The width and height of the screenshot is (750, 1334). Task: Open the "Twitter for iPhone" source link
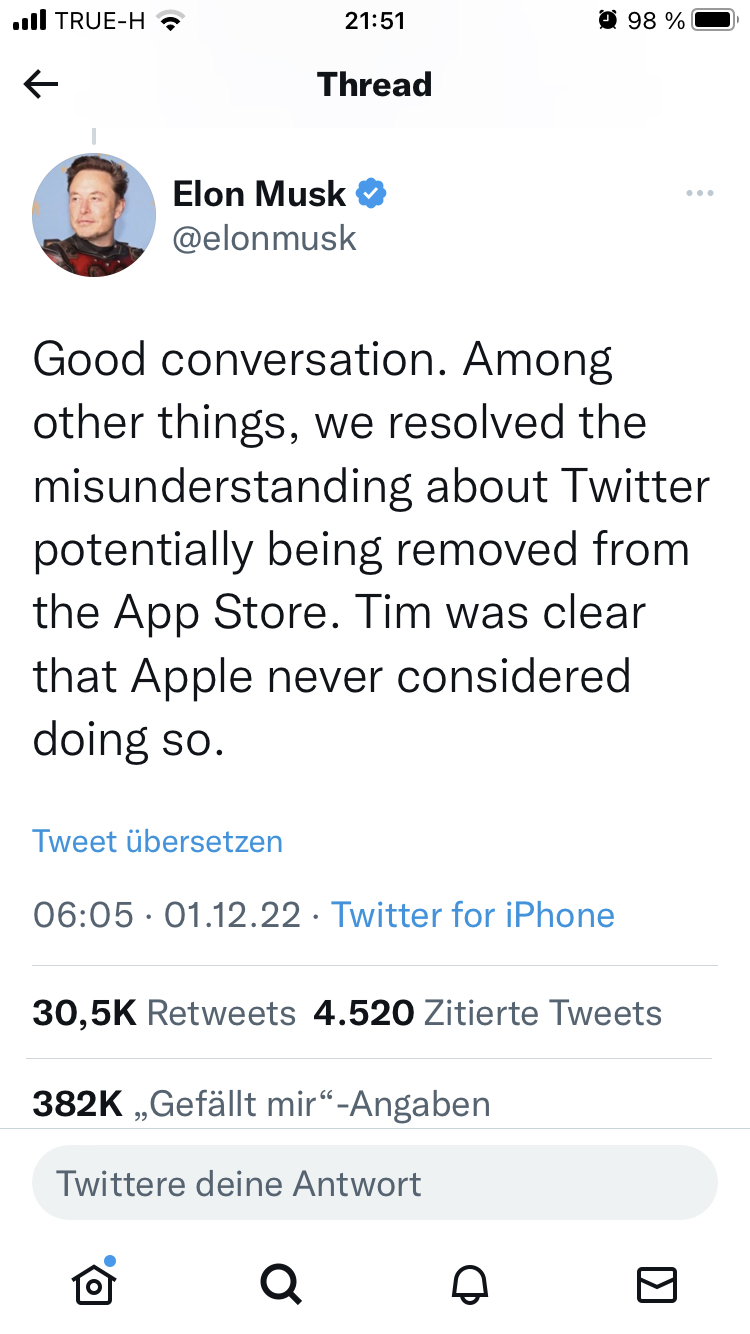[x=472, y=914]
